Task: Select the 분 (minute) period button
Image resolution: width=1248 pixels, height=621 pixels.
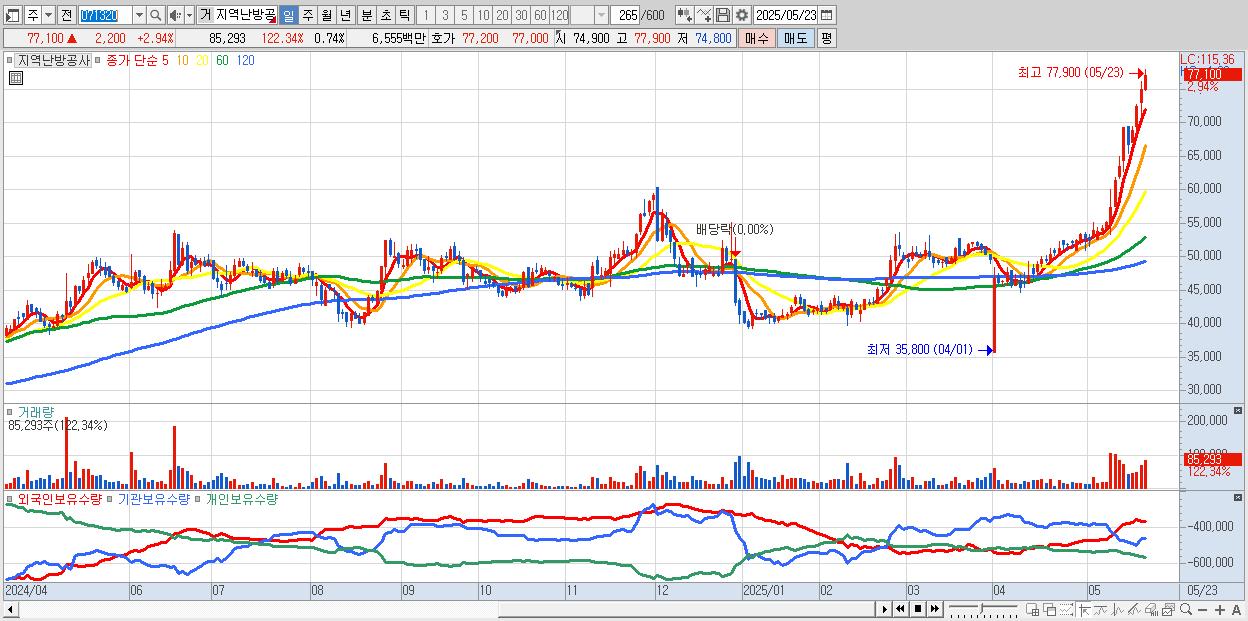Action: pyautogui.click(x=366, y=15)
